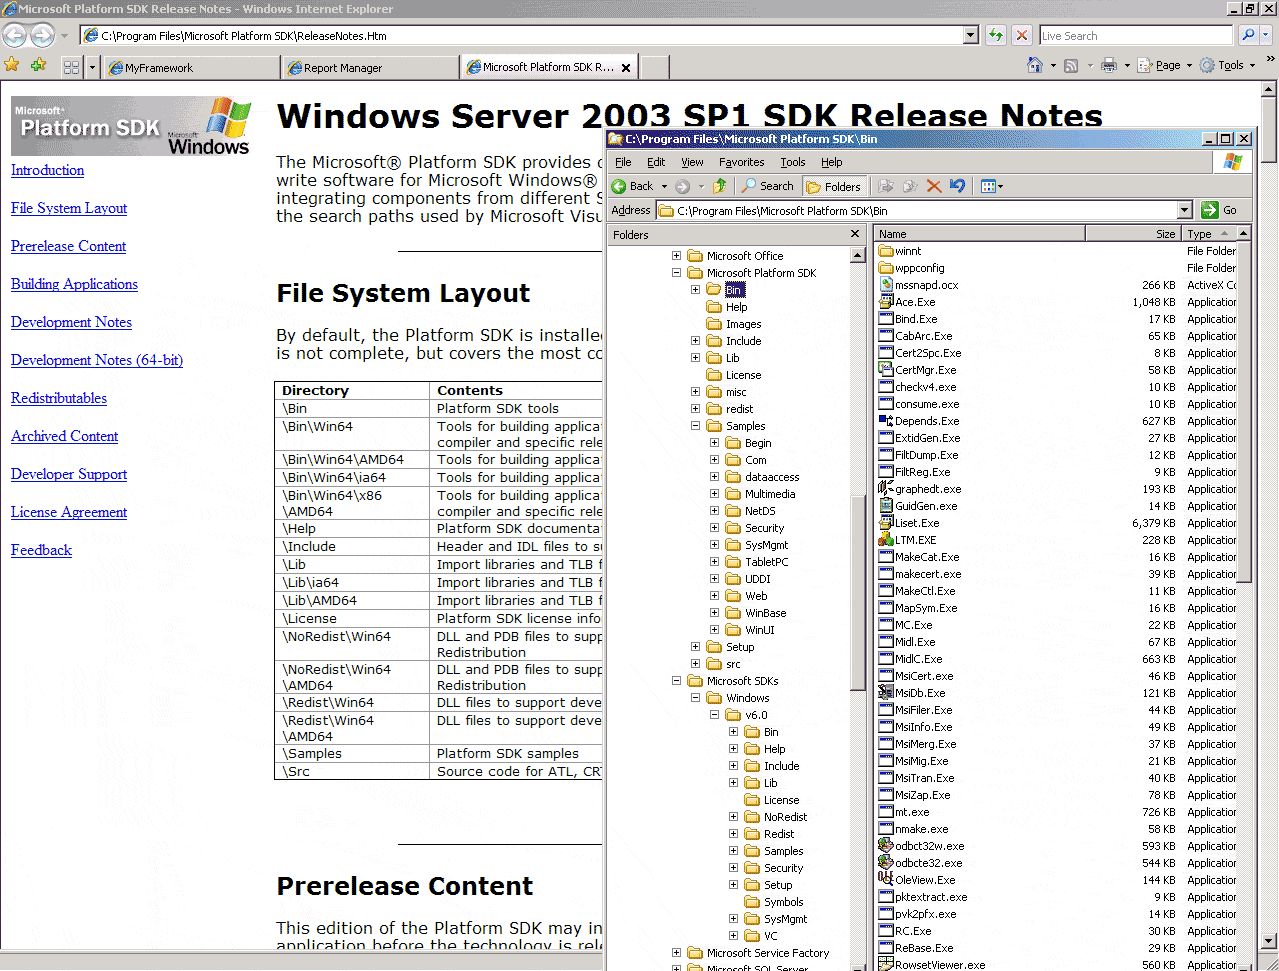This screenshot has width=1279, height=971.
Task: Click Explorer's Move To toolbar icon
Action: point(885,186)
